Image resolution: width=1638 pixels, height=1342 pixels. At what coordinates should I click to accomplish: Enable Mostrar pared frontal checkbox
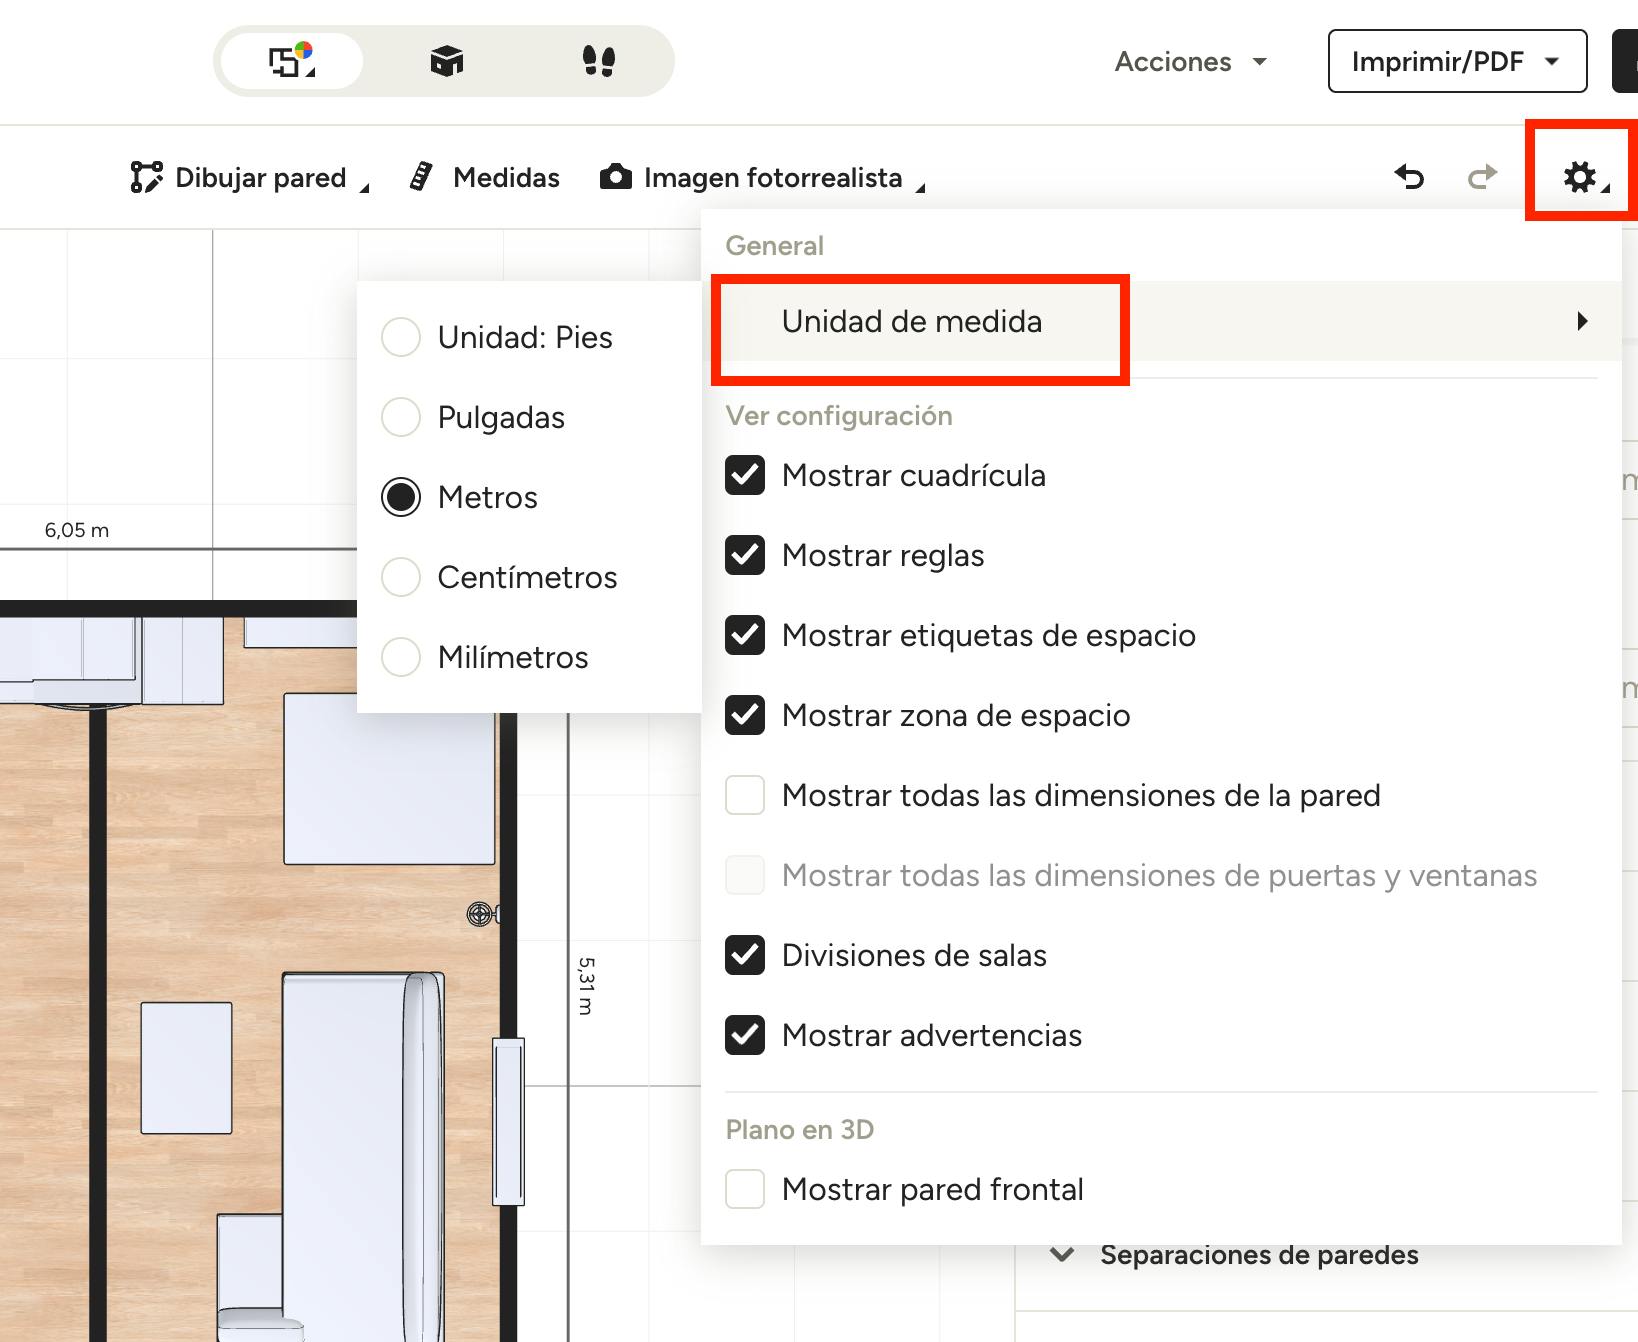pyautogui.click(x=745, y=1189)
